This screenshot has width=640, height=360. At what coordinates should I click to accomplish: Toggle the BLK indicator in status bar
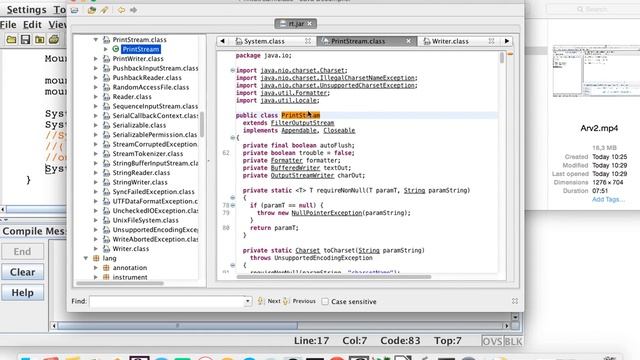(x=513, y=341)
